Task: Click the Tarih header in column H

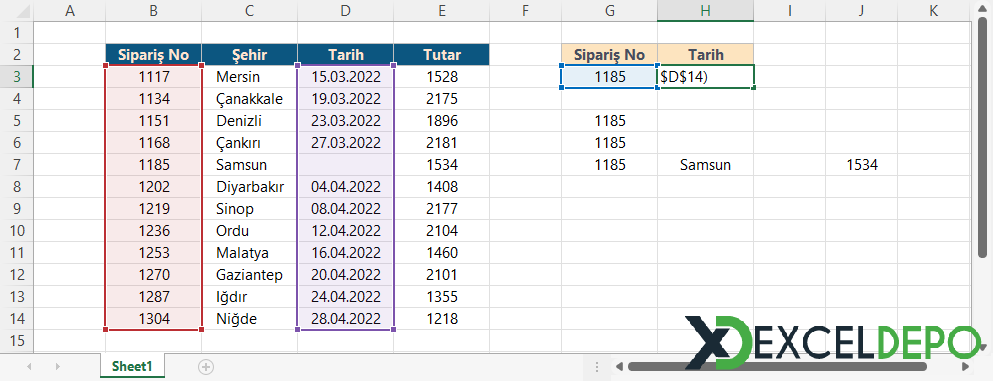Action: [x=705, y=54]
